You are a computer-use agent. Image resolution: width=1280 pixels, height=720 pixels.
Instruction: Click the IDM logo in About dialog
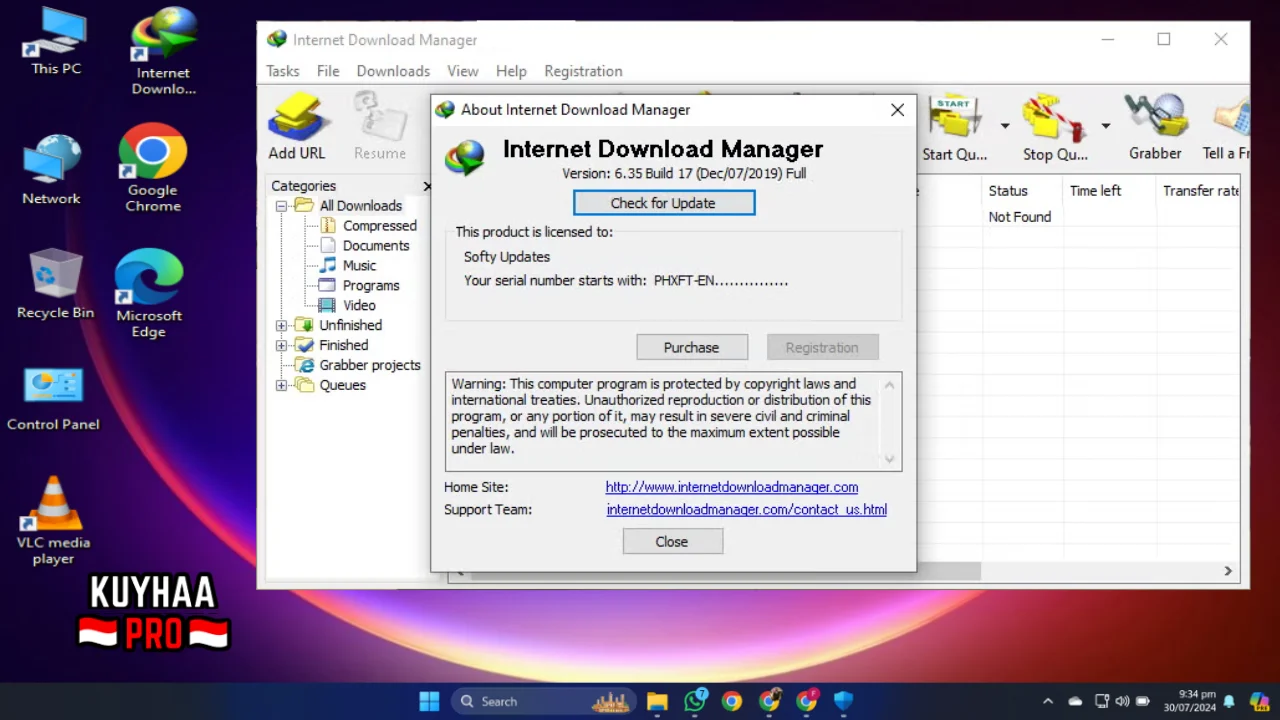[465, 158]
